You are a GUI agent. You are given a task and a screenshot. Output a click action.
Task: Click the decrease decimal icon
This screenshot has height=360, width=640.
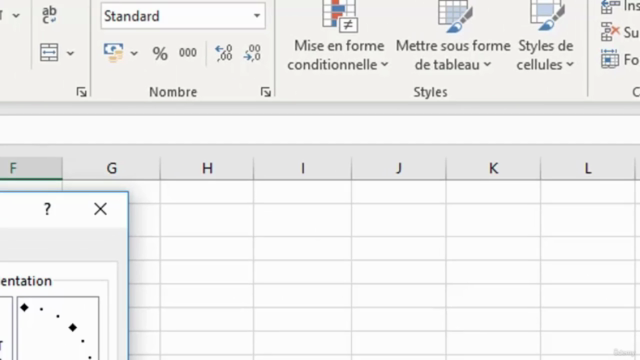[252, 53]
